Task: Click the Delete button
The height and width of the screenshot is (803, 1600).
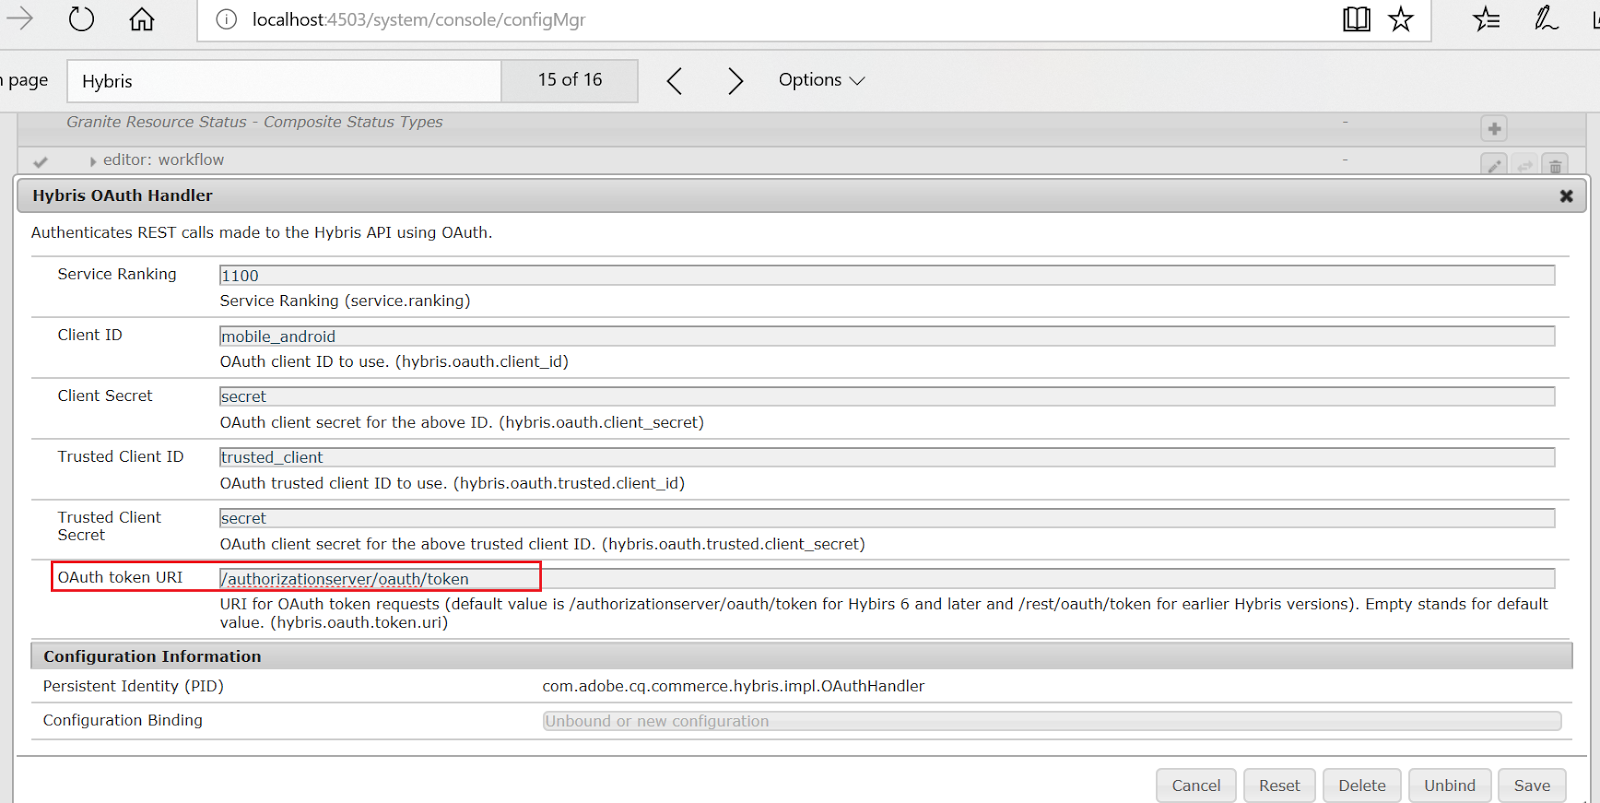Action: pyautogui.click(x=1362, y=785)
